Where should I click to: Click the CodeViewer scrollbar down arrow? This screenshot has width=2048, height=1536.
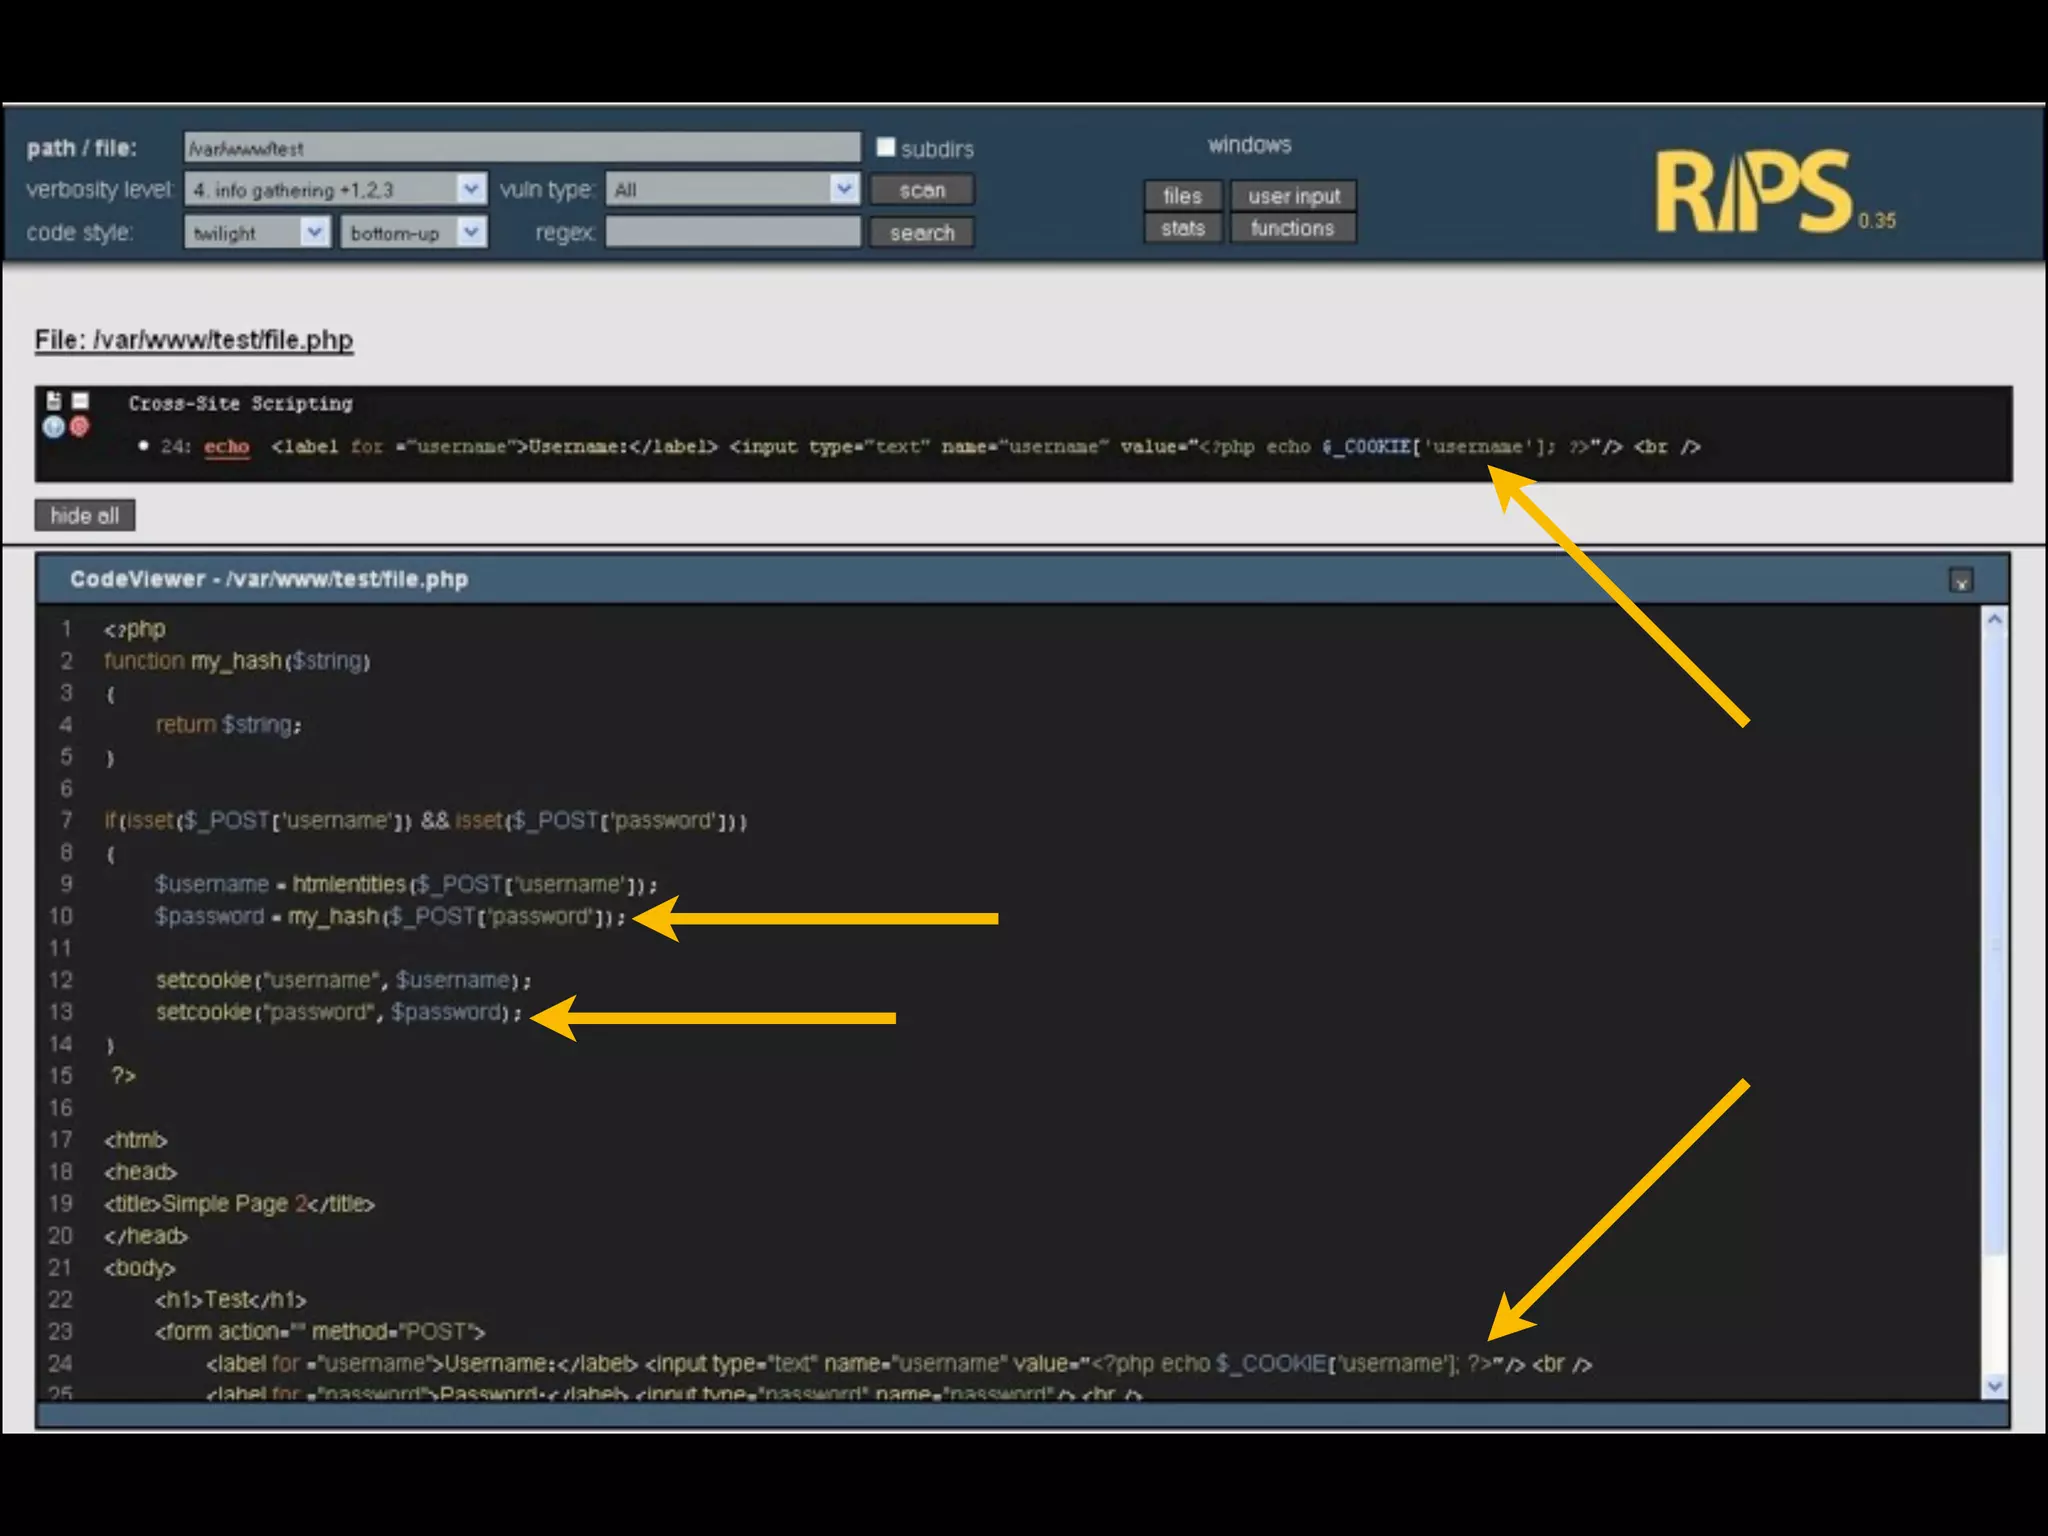[x=1994, y=1386]
